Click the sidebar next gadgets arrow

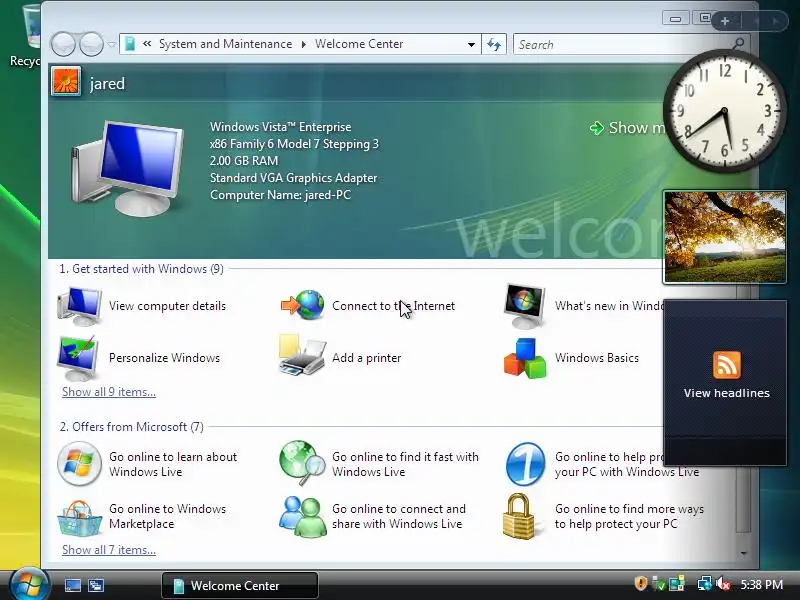pyautogui.click(x=776, y=21)
